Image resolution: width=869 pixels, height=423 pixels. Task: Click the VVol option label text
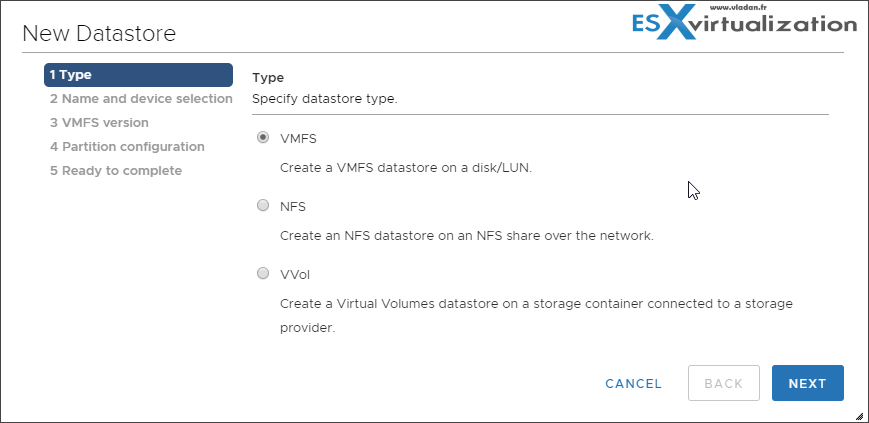pyautogui.click(x=295, y=274)
